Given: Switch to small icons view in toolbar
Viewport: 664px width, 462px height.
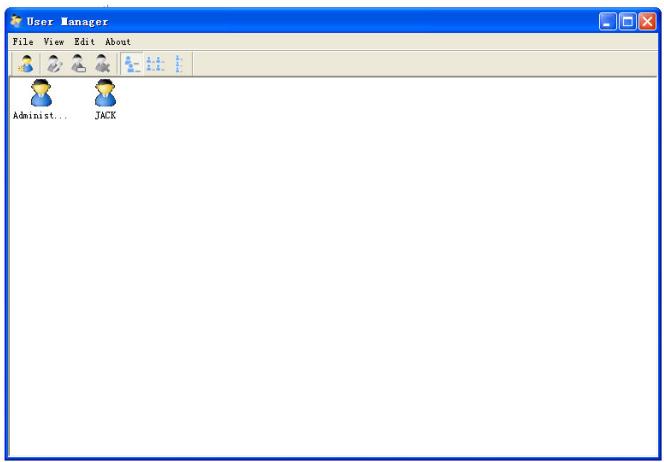Looking at the screenshot, I should 155,64.
